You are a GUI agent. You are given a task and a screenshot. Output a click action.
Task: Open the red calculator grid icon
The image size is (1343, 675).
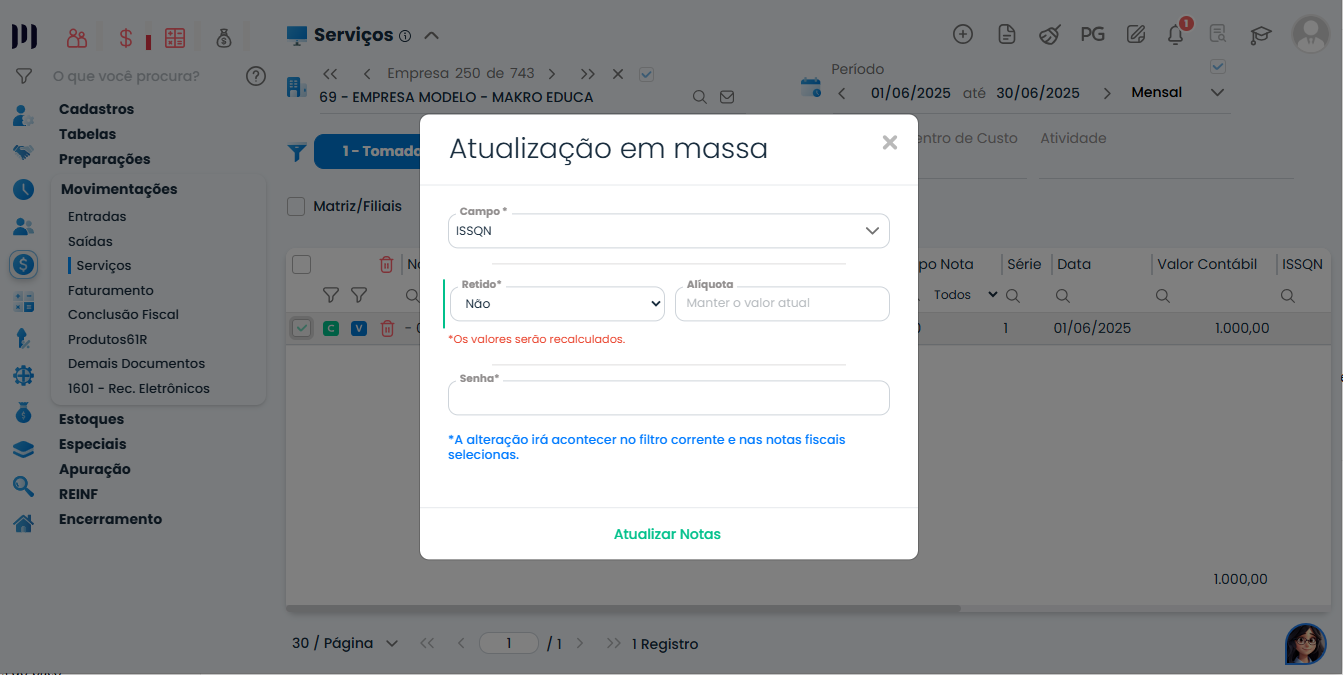tap(175, 38)
